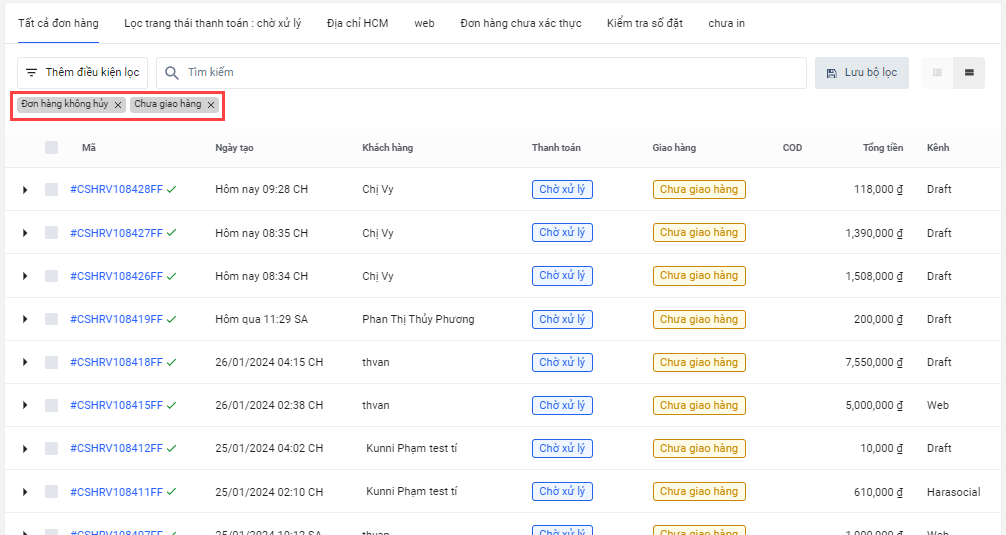Click the filter icon in Thêm điều kiện lọc

32,73
